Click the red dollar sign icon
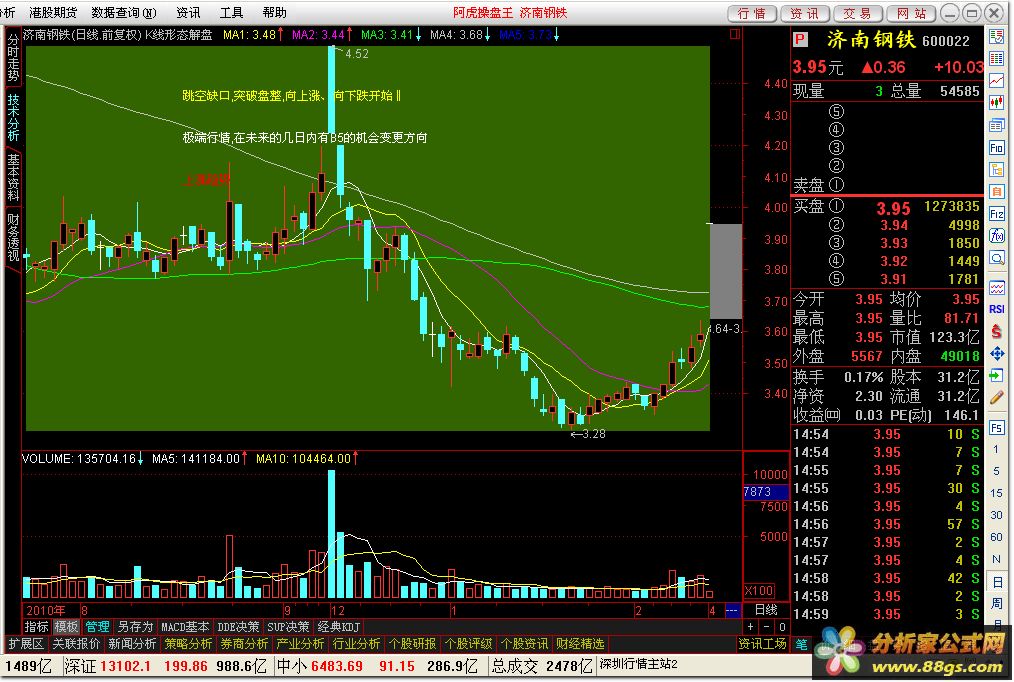Image resolution: width=1014 pixels, height=682 pixels. [997, 331]
